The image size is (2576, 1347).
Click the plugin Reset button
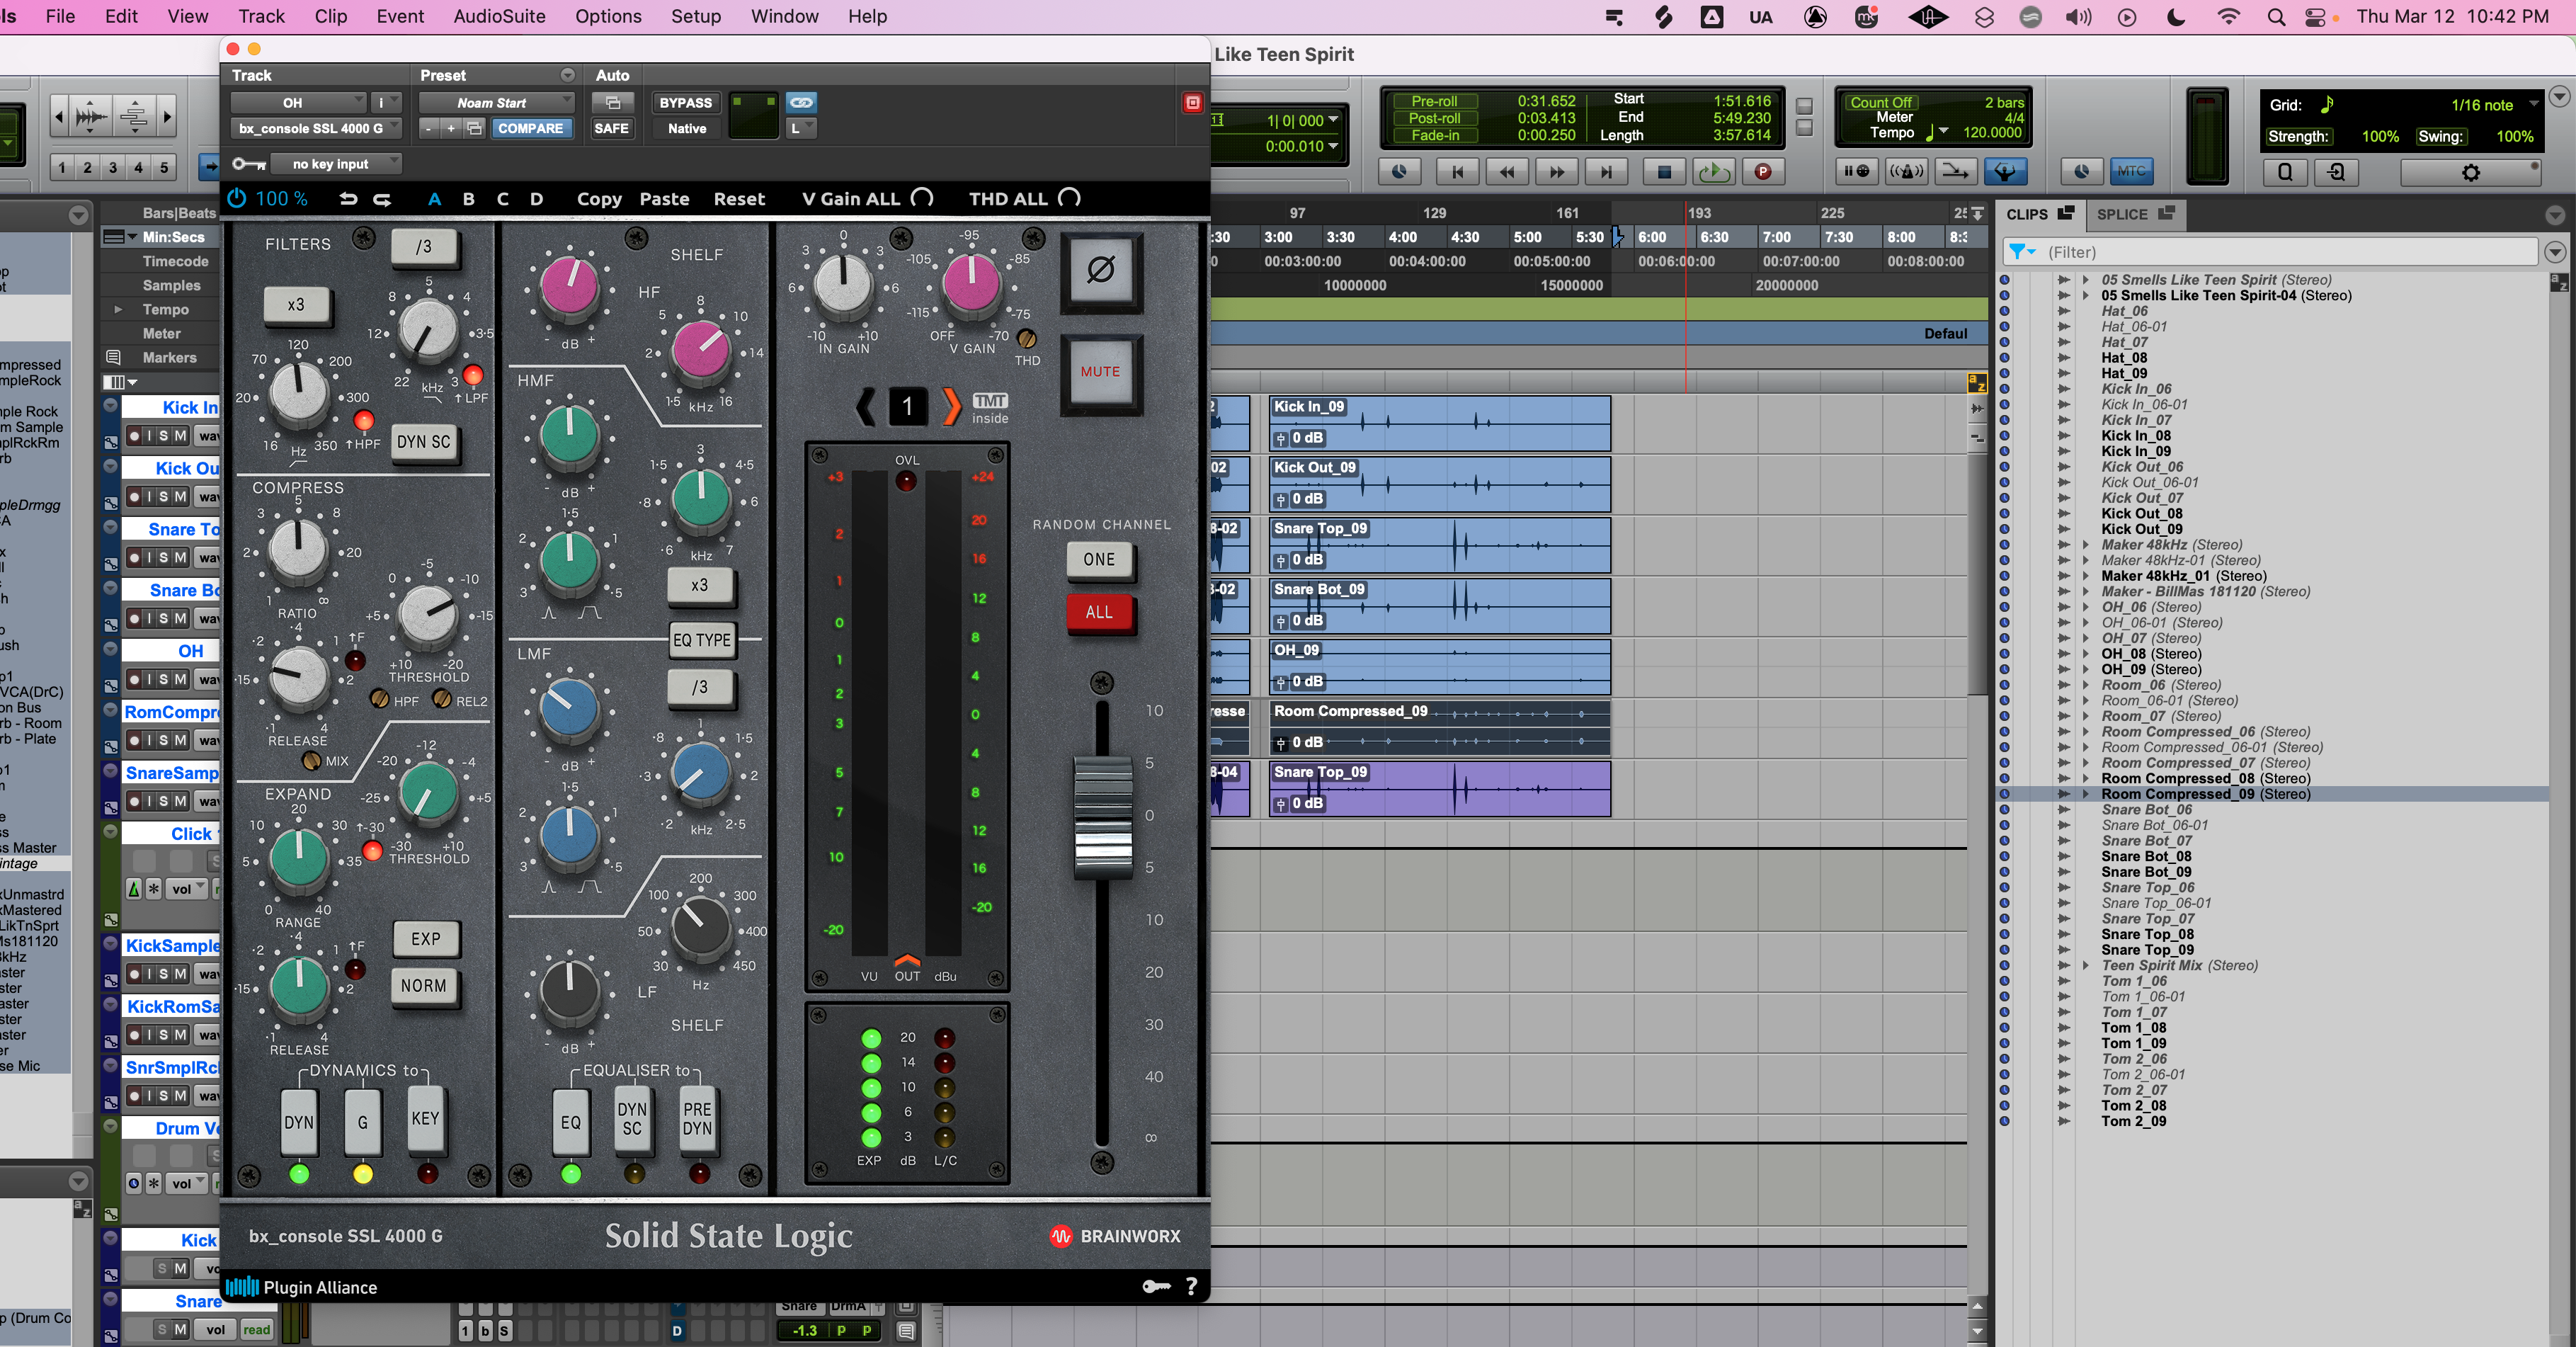(x=739, y=199)
